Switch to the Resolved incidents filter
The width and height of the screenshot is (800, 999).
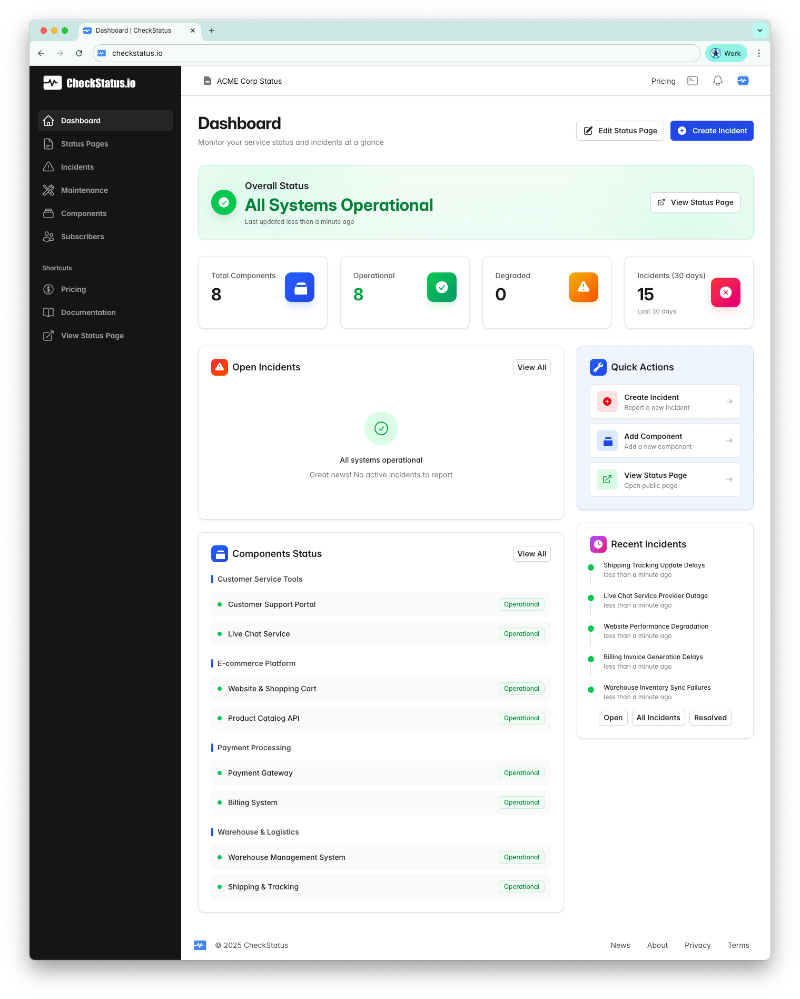[x=710, y=717]
